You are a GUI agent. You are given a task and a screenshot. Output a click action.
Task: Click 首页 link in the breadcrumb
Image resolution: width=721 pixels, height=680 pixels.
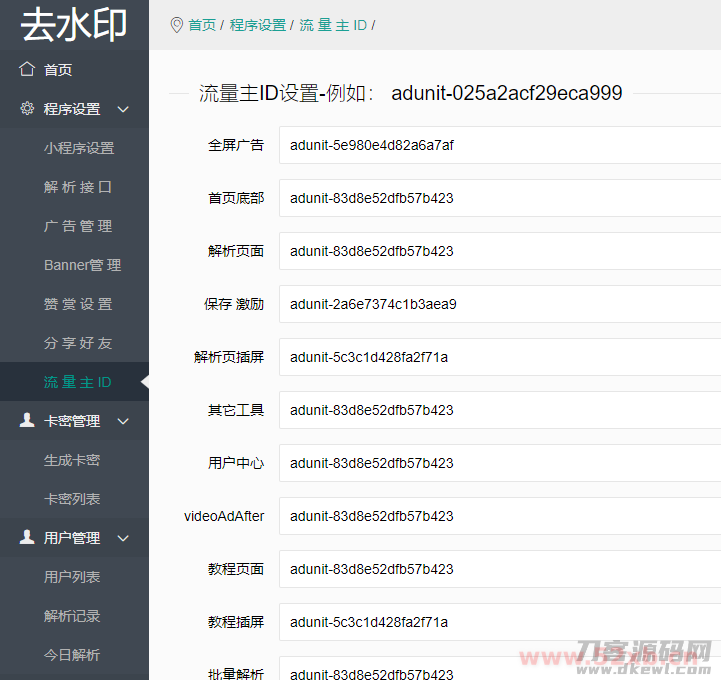(202, 25)
